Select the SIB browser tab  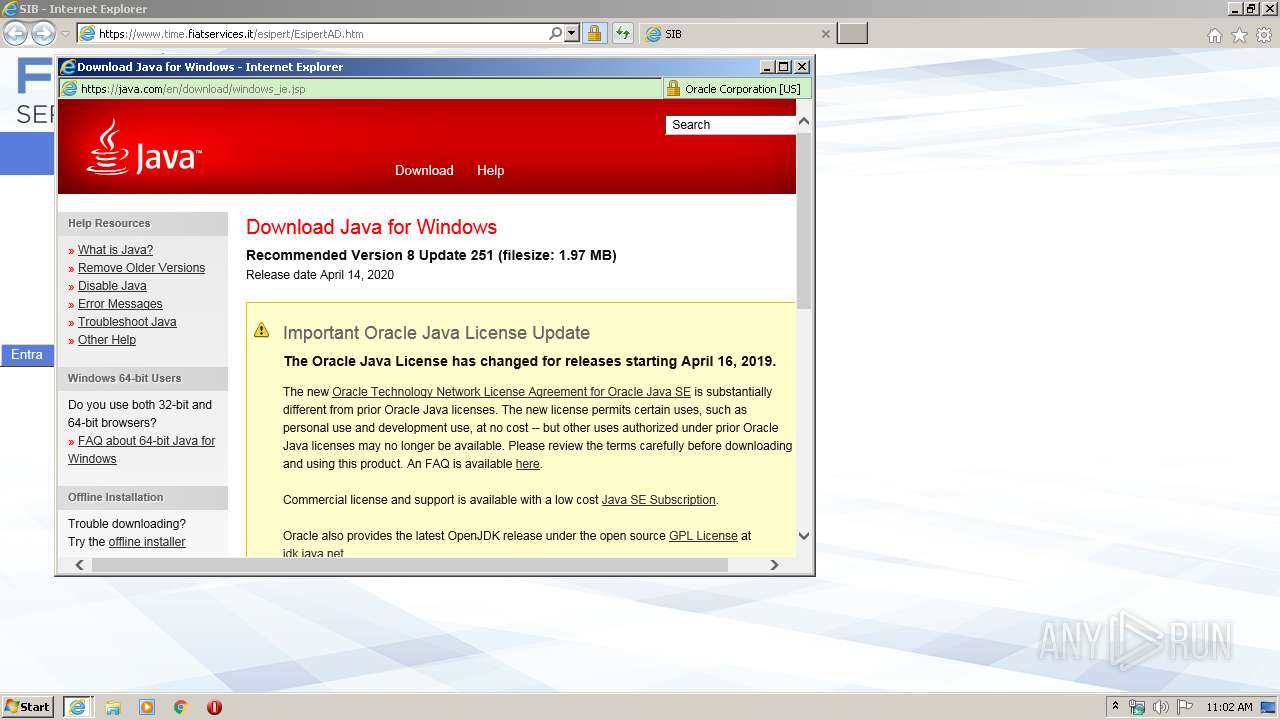738,33
